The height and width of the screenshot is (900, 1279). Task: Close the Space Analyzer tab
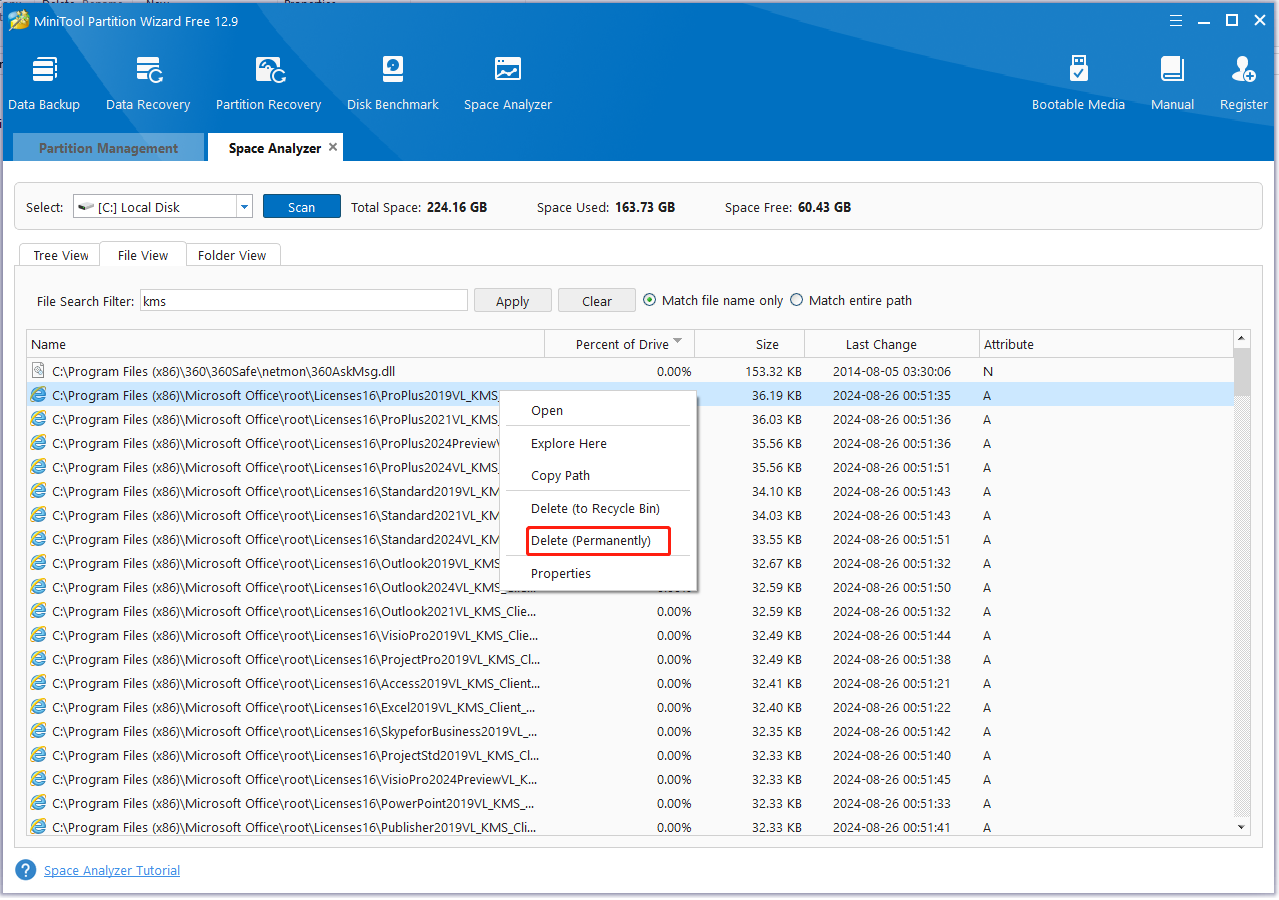pos(333,147)
